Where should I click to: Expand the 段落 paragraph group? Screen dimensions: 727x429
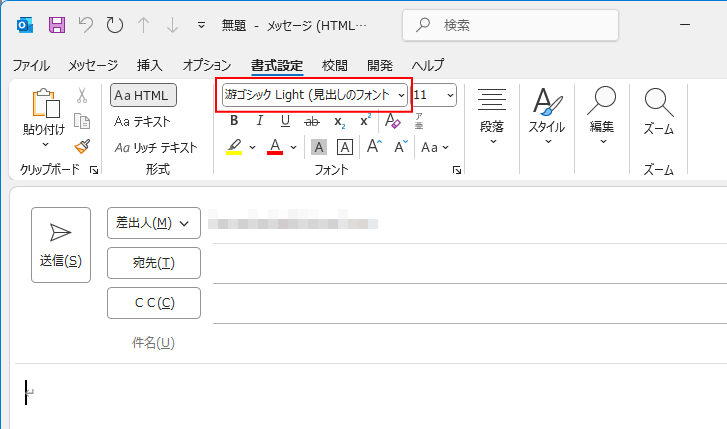click(492, 116)
